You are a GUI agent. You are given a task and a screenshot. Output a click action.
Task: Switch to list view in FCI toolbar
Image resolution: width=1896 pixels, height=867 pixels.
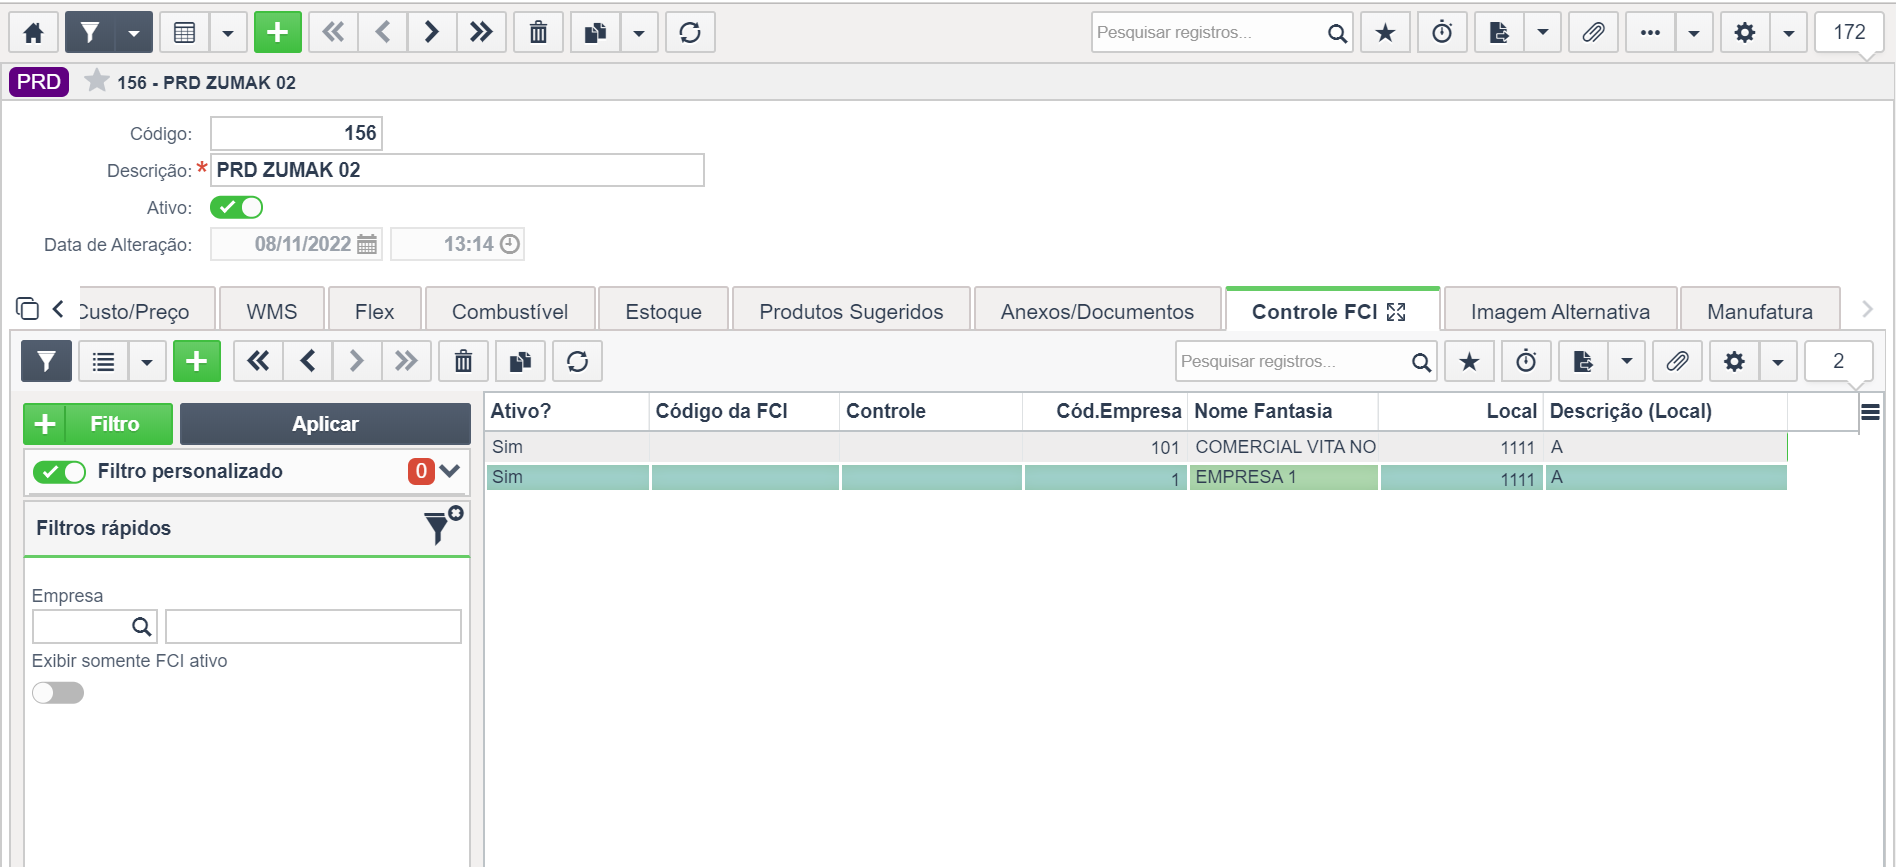coord(103,361)
